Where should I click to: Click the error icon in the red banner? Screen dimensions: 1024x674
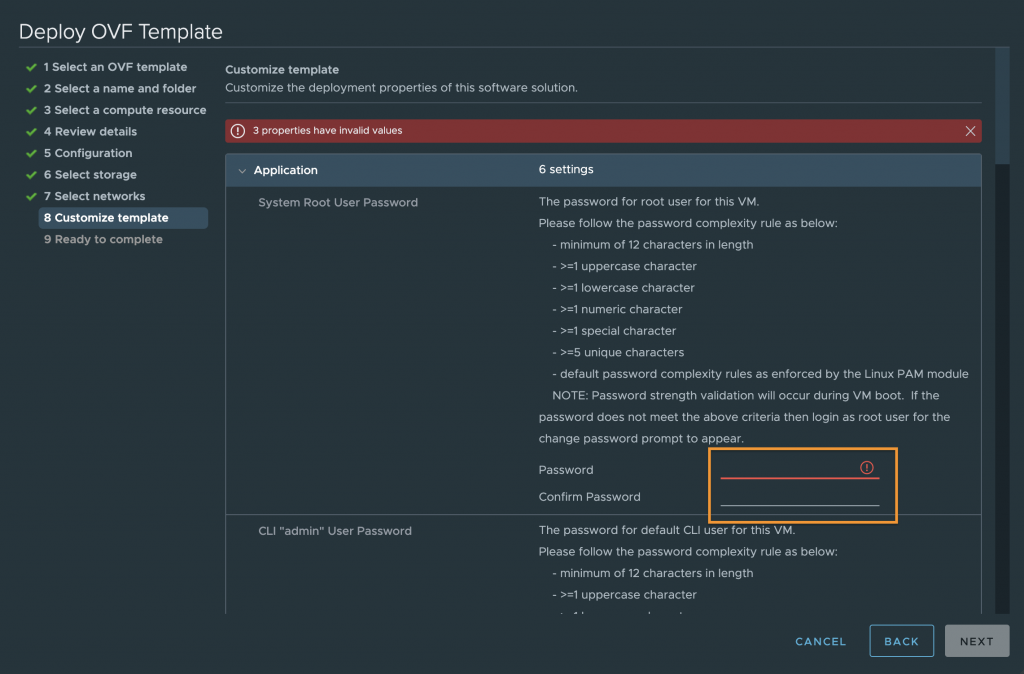pos(238,131)
